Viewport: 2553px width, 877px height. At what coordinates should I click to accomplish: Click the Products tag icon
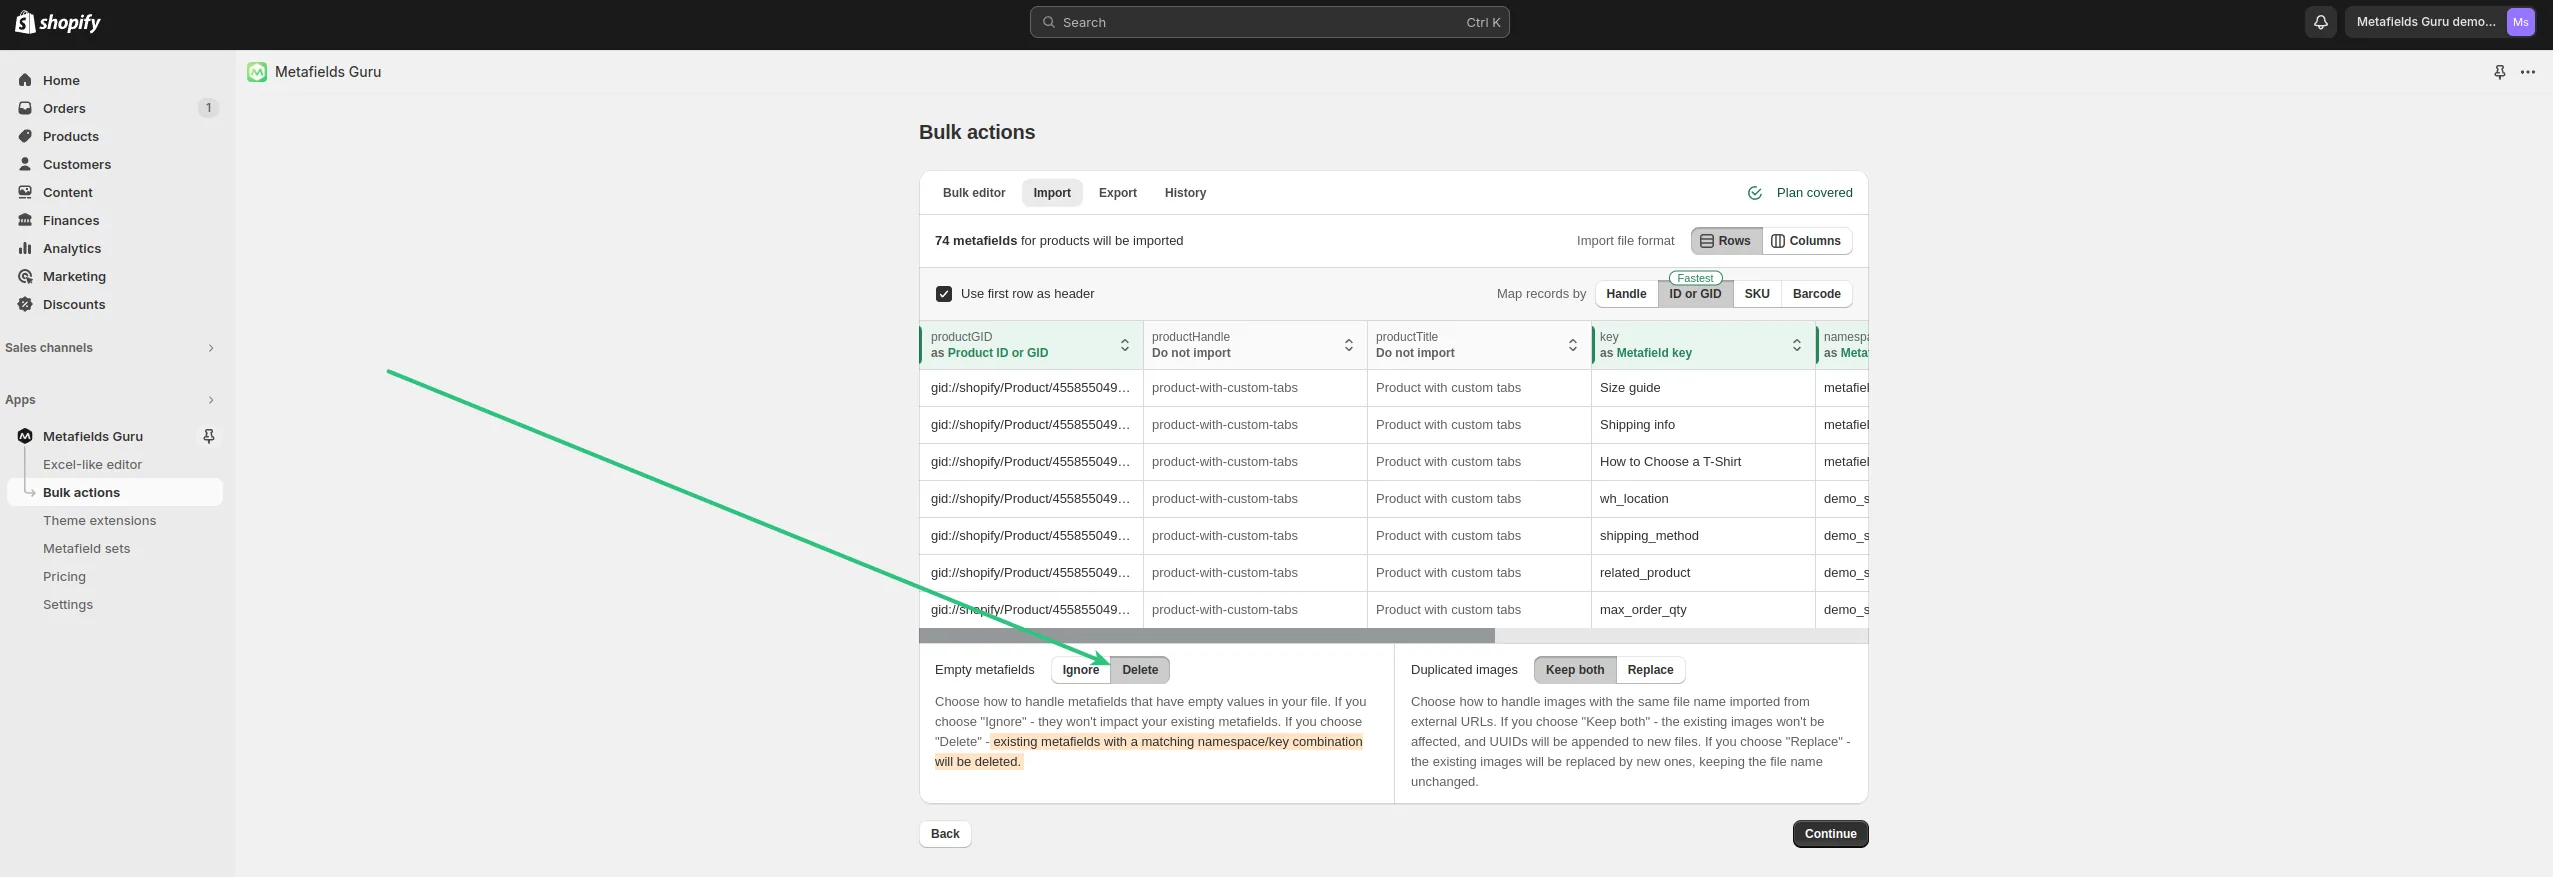tap(25, 136)
